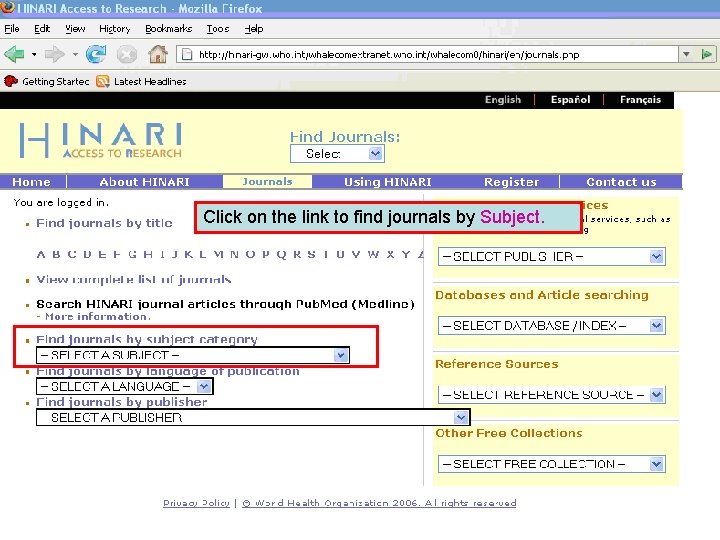Click letter P in journal alphabet list

click(x=265, y=254)
